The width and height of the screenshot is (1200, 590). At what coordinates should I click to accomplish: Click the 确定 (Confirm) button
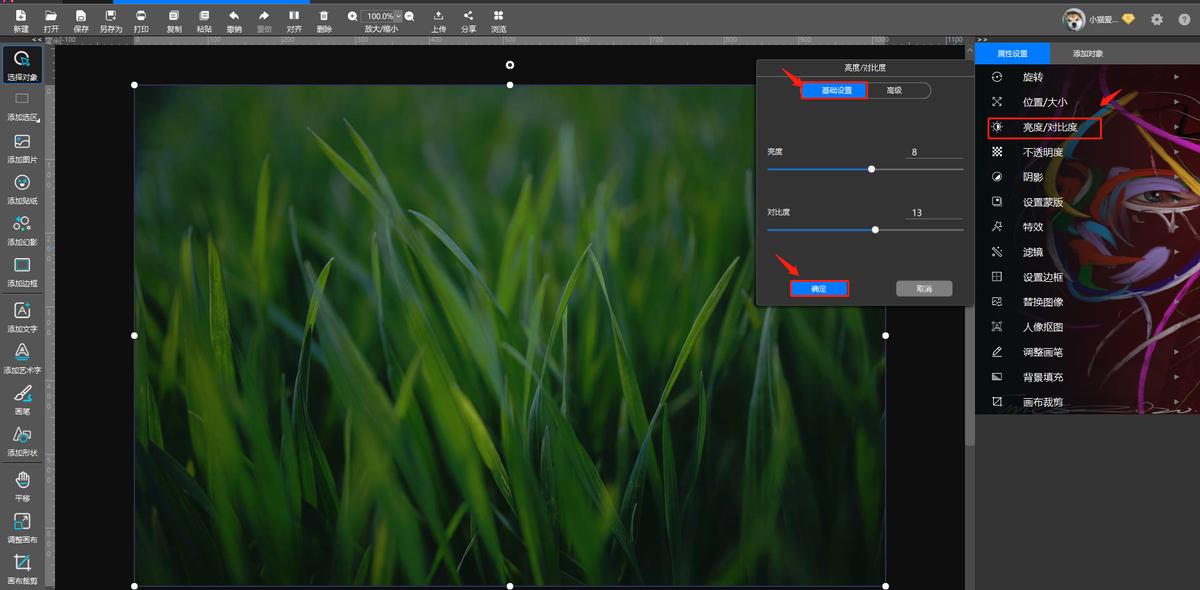(819, 289)
